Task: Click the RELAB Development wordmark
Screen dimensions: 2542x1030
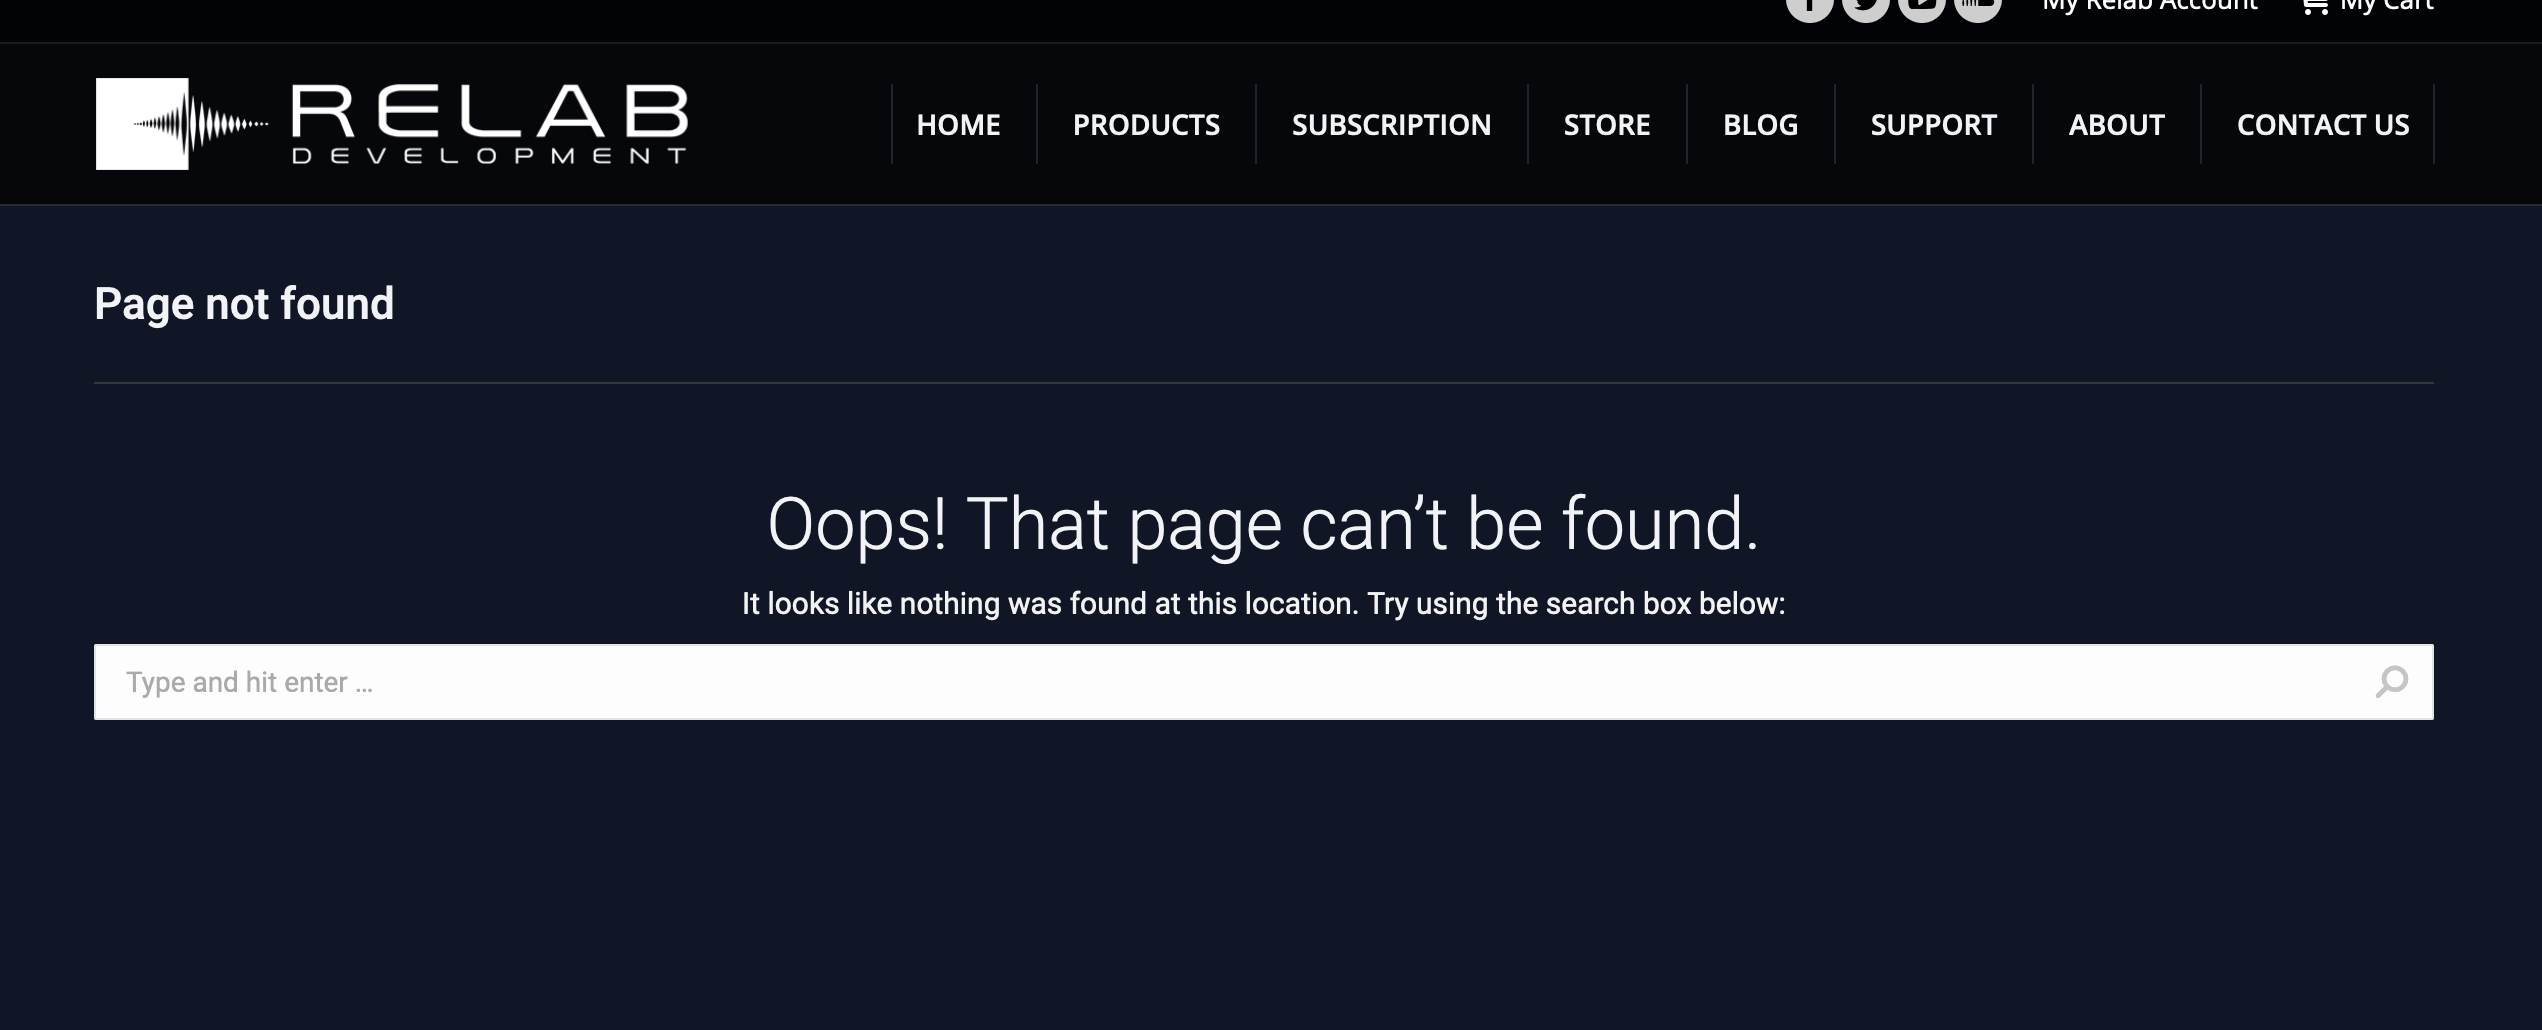Action: click(489, 124)
